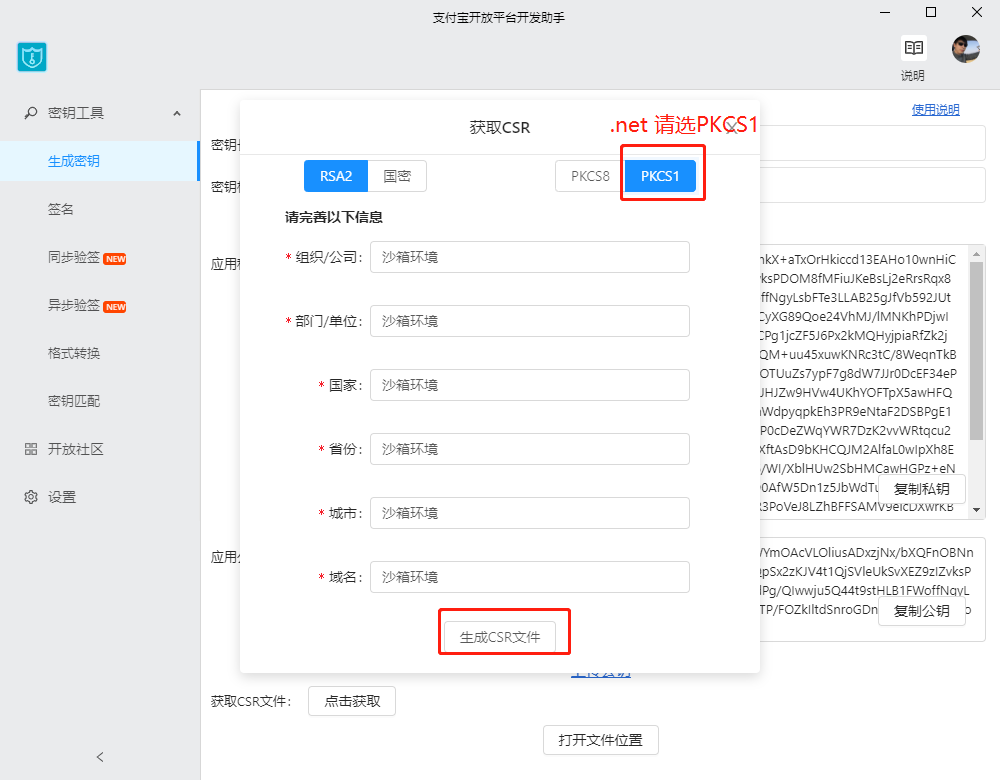1000x780 pixels.
Task: Choose the PKCS8 key format
Action: tap(590, 176)
